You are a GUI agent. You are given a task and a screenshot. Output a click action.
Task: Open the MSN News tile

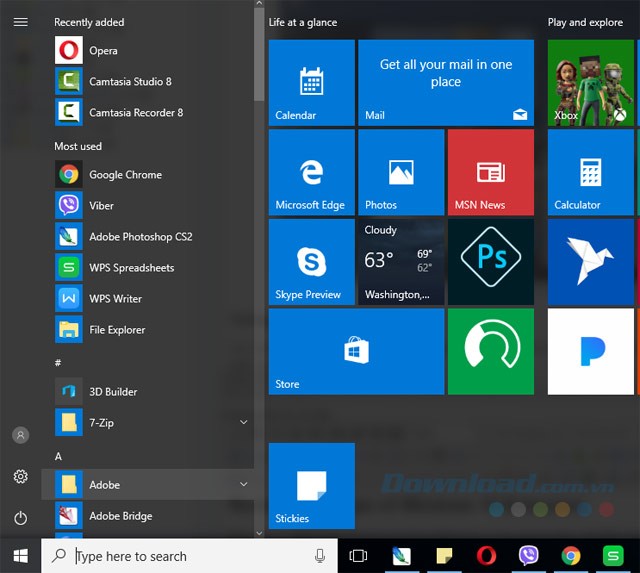490,172
